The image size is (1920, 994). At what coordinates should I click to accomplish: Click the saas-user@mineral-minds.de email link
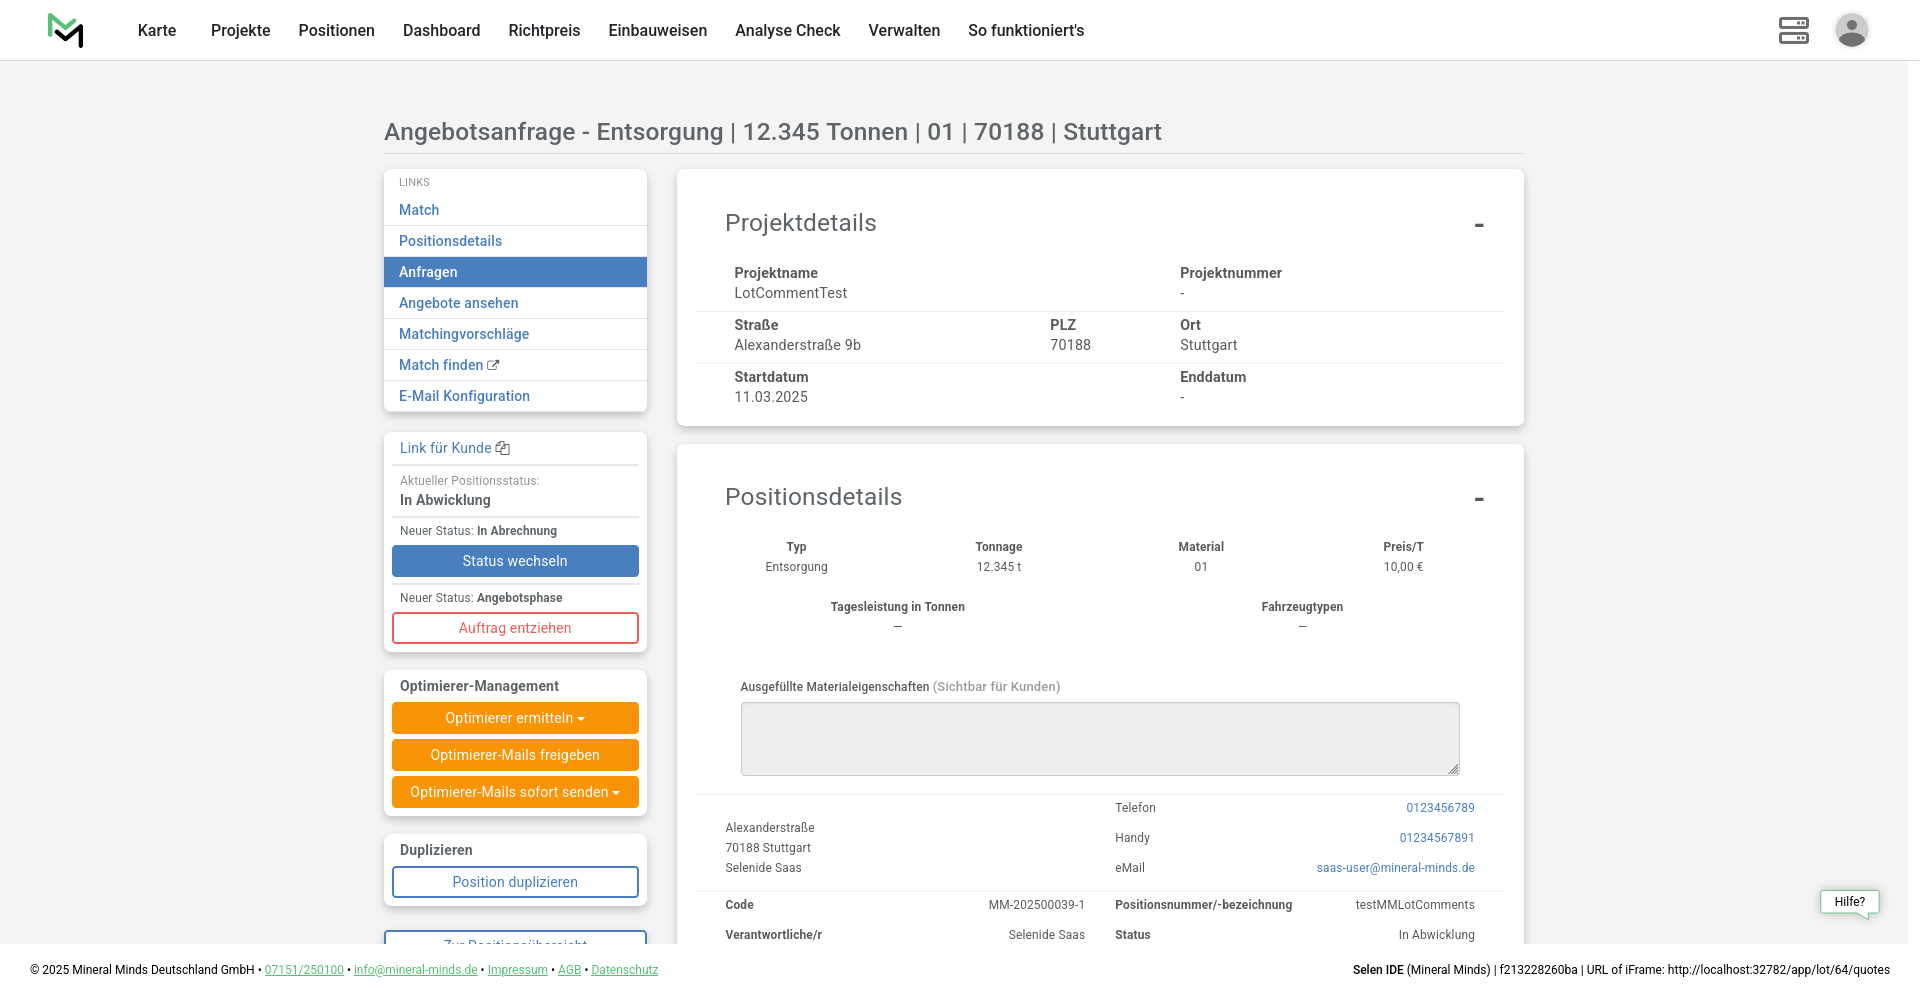pyautogui.click(x=1395, y=868)
